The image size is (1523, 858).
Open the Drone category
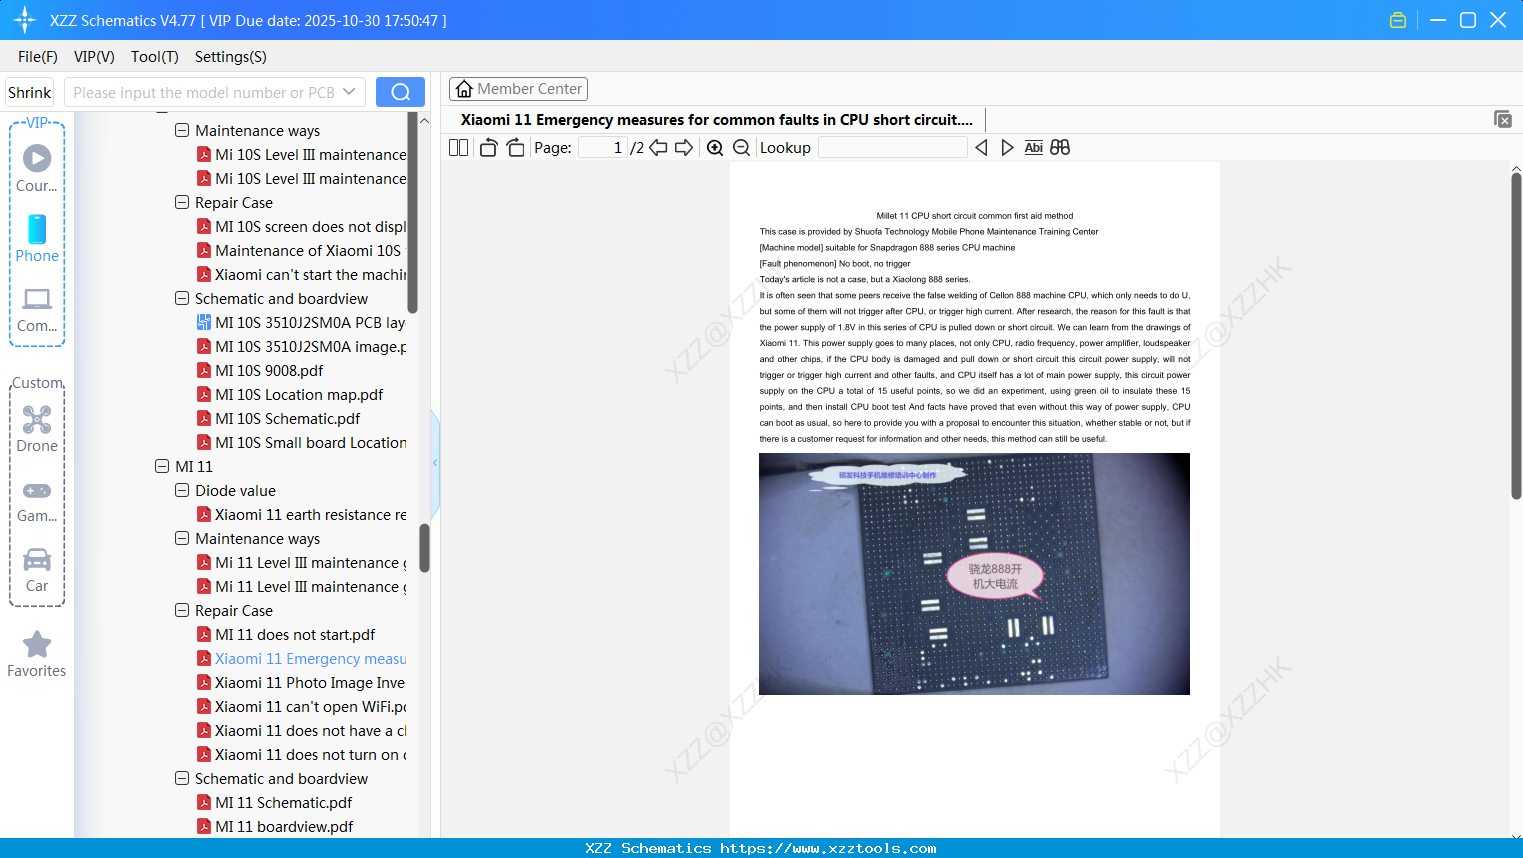coord(37,429)
